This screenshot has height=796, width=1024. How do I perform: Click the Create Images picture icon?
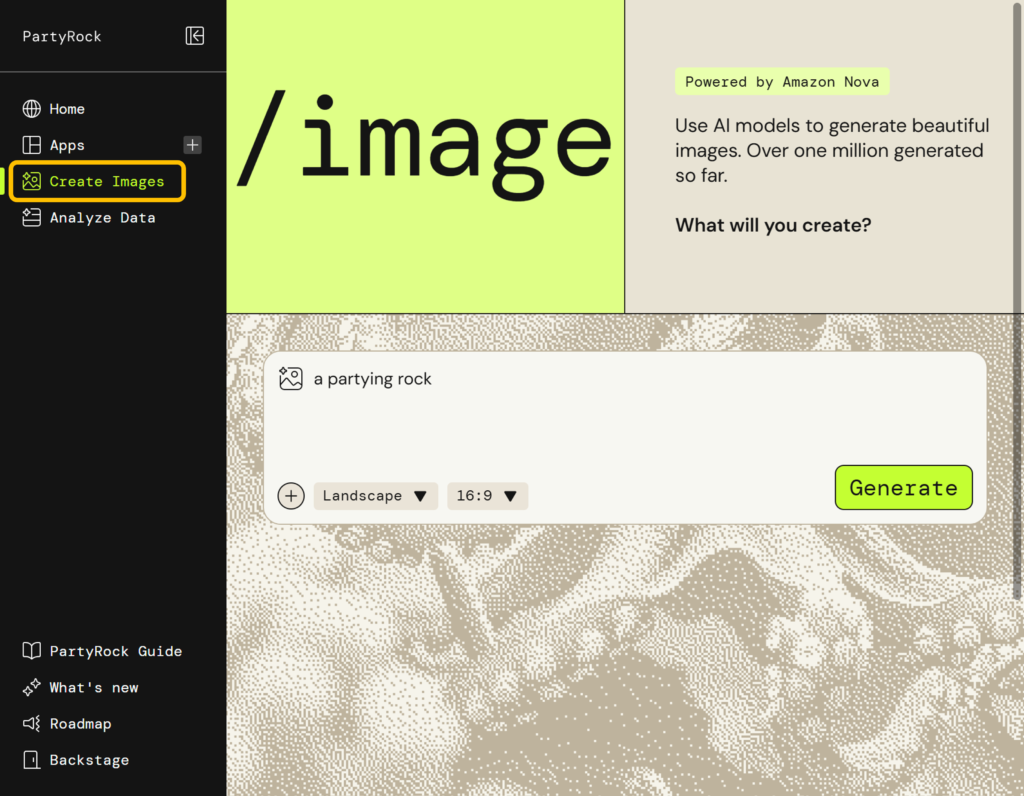34,181
